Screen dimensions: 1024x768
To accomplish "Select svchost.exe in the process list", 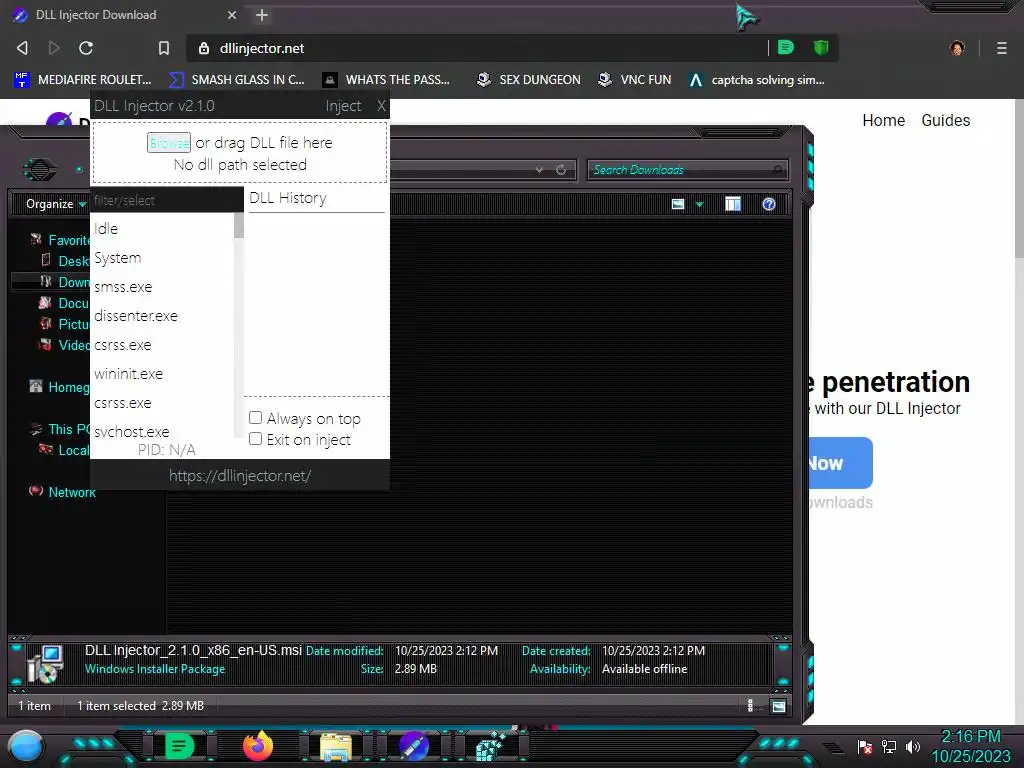I will (x=162, y=431).
